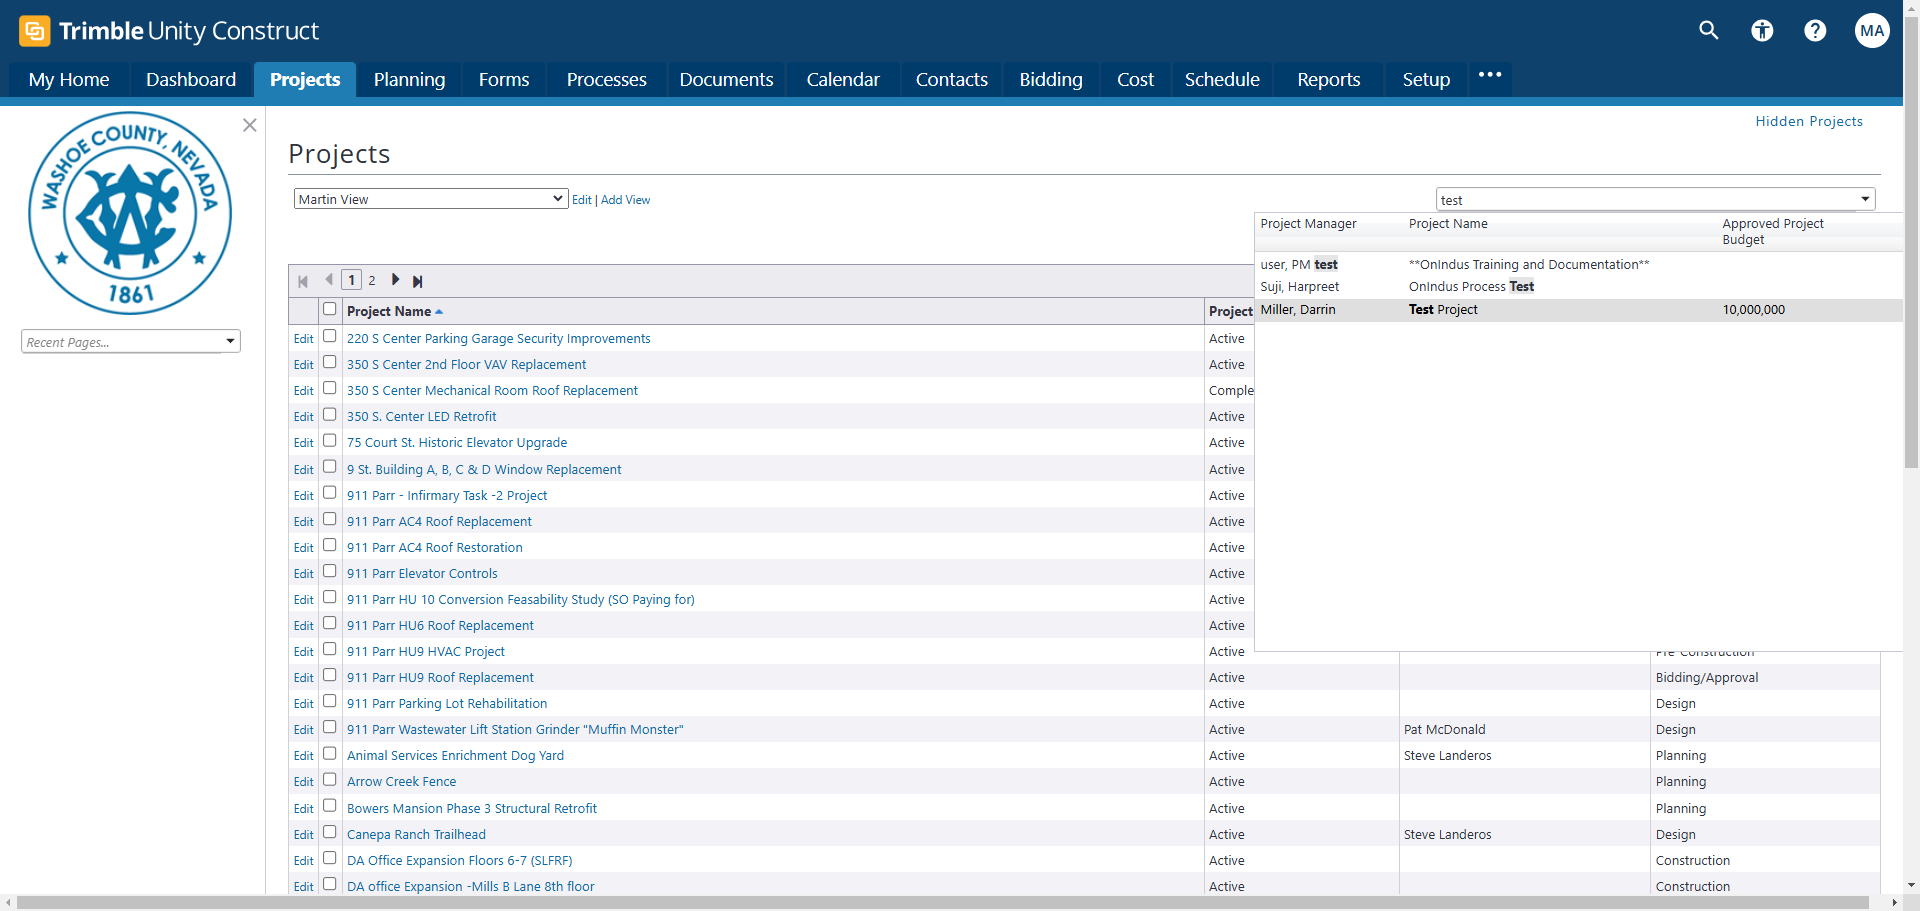Viewport: 1920px width, 911px height.
Task: Toggle the search box dropdown arrow beside 'test'
Action: 1865,199
